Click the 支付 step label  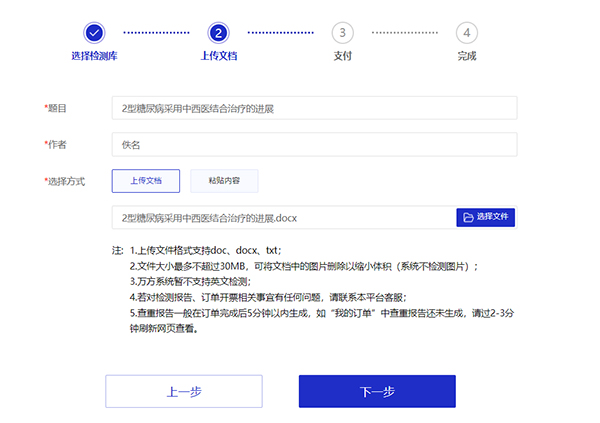(x=343, y=56)
